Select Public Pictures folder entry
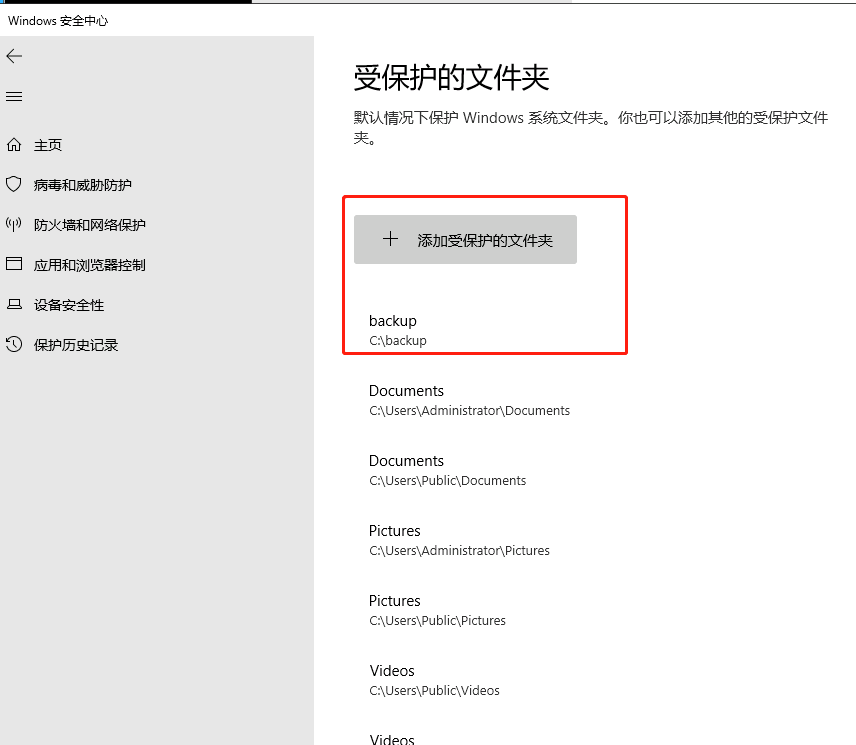This screenshot has width=856, height=745. [x=437, y=610]
